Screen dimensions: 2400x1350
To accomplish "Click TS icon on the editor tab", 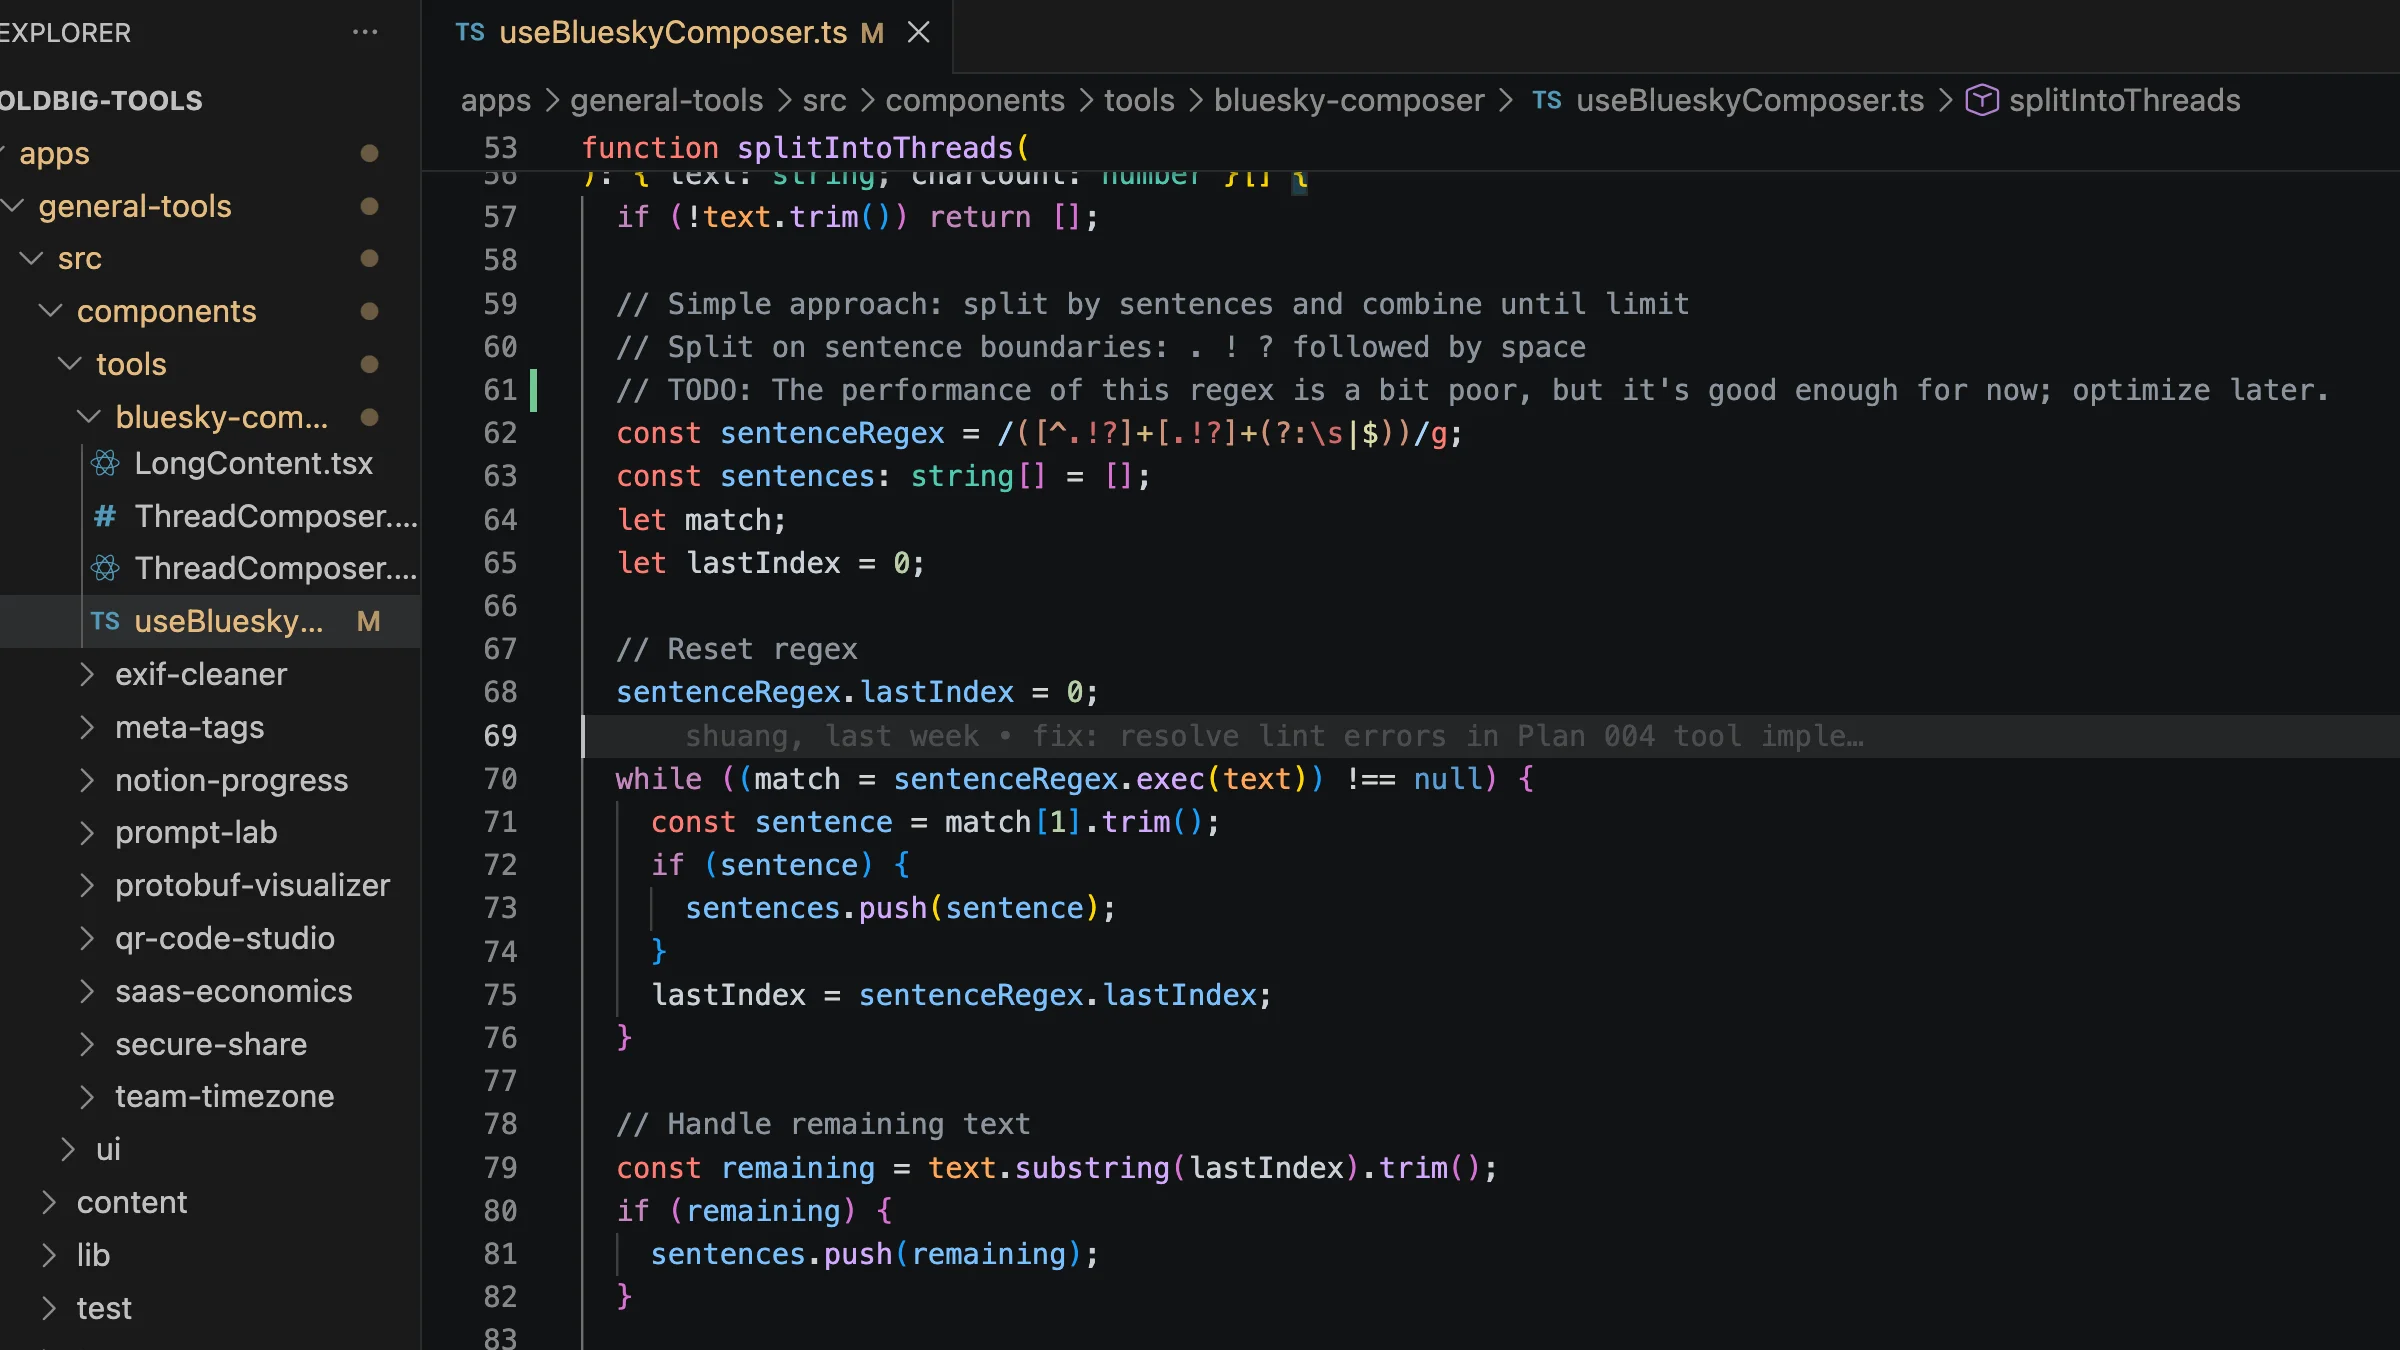I will 470,32.
